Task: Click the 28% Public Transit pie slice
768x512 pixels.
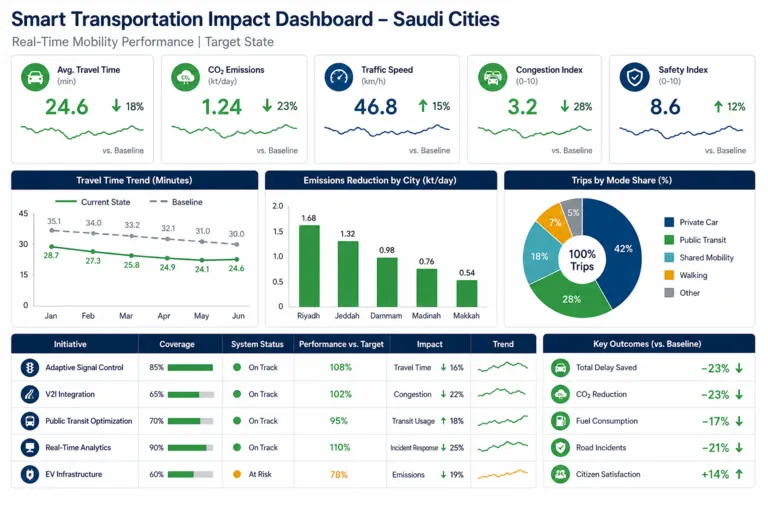Action: click(571, 298)
